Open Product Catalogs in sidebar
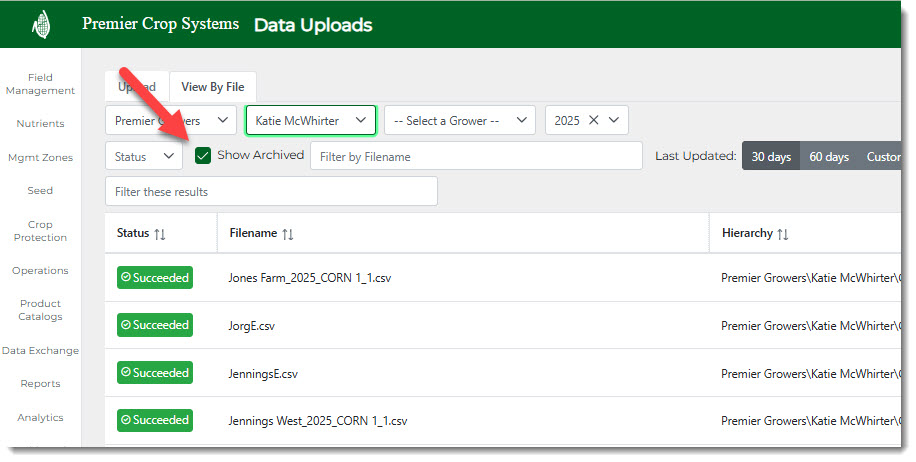 coord(40,310)
